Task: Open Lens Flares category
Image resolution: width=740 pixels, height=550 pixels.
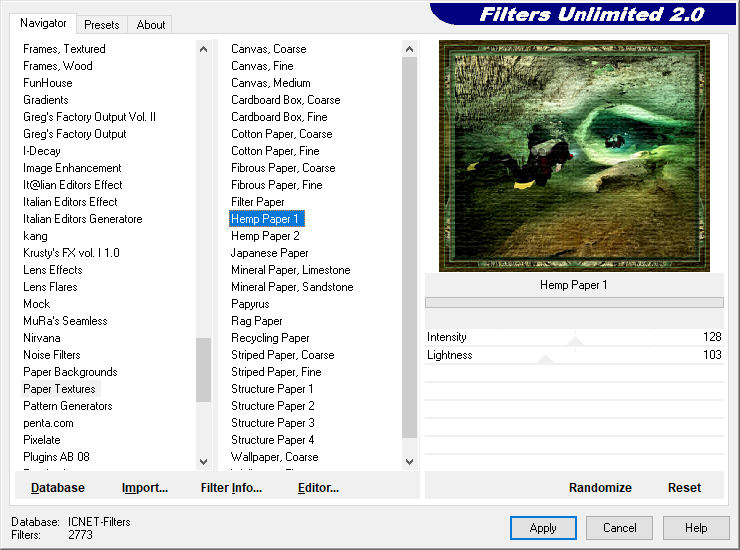Action: click(x=50, y=287)
